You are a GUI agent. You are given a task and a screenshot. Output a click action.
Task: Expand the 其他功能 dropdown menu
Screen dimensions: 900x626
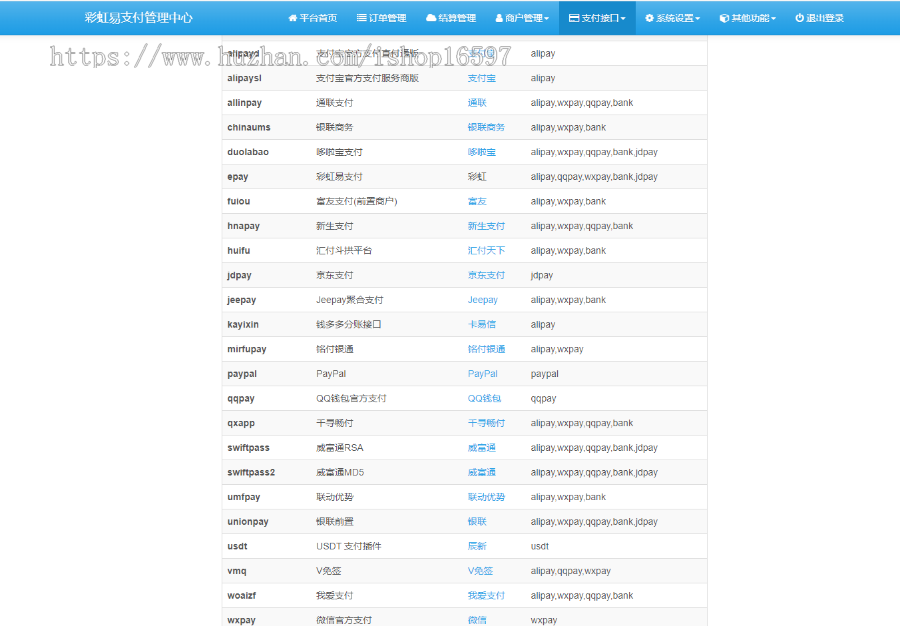747,18
